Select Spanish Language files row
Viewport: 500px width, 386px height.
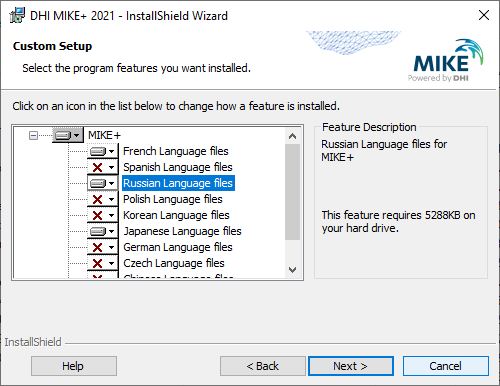pos(178,167)
